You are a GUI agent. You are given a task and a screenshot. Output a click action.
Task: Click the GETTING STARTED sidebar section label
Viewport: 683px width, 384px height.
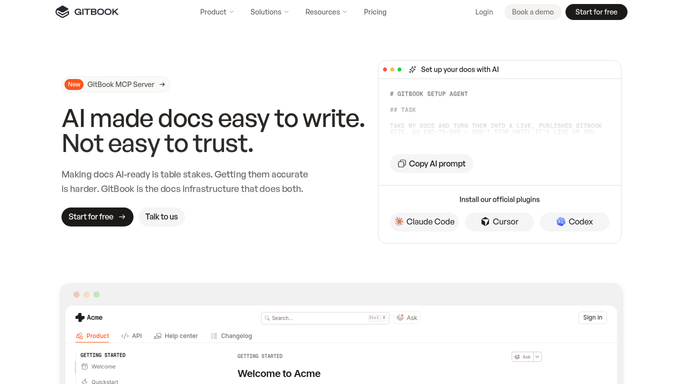click(103, 355)
